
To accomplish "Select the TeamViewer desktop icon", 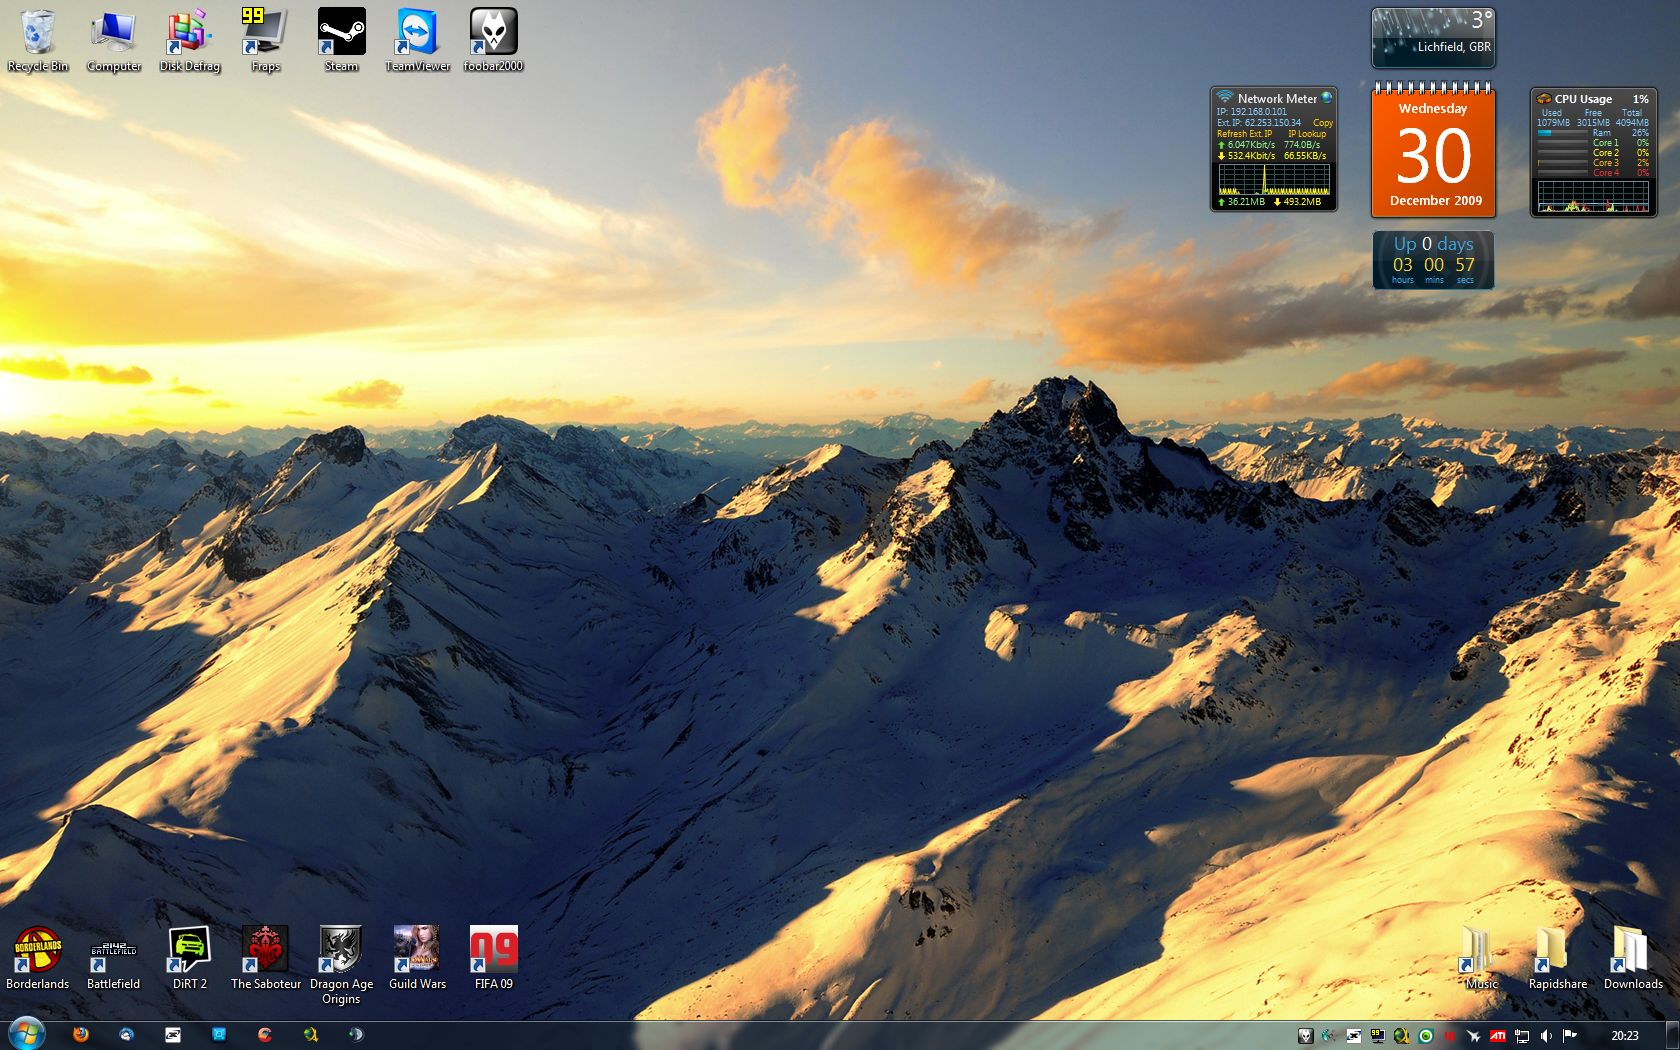I will point(417,33).
